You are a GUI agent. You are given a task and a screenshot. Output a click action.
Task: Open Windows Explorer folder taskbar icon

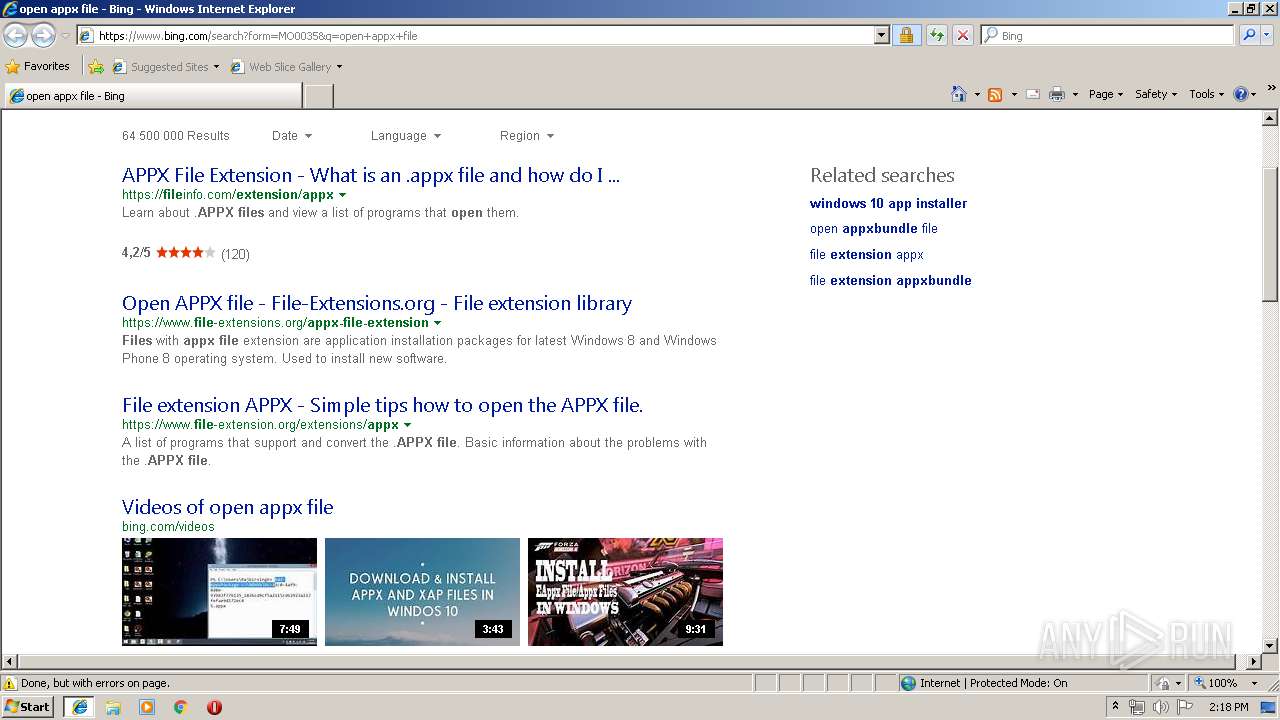tap(113, 707)
